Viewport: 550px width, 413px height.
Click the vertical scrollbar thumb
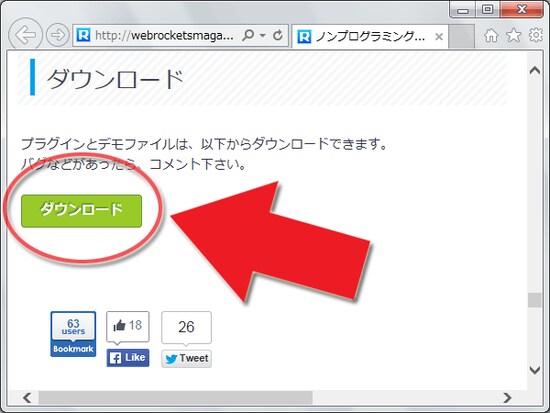tap(535, 300)
